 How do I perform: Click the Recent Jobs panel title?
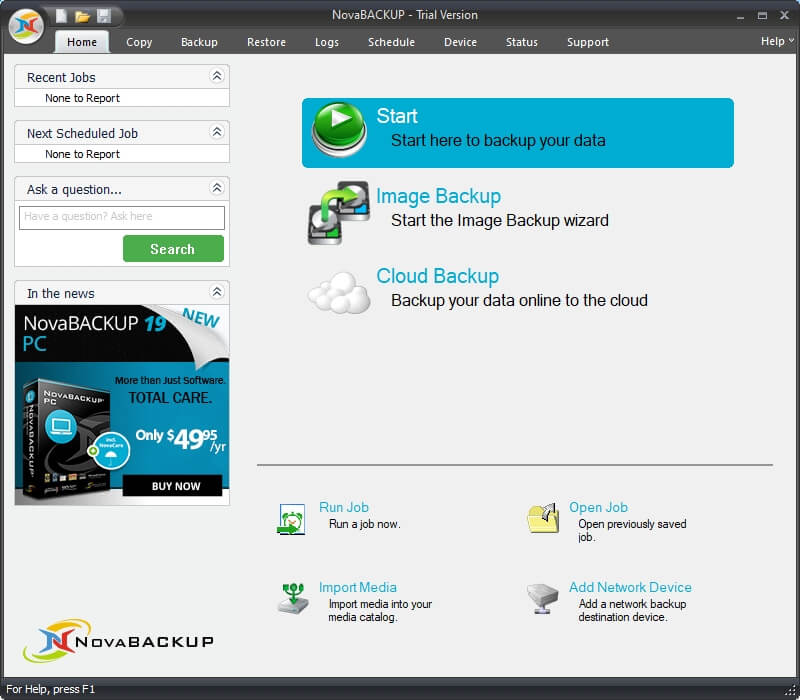(61, 78)
